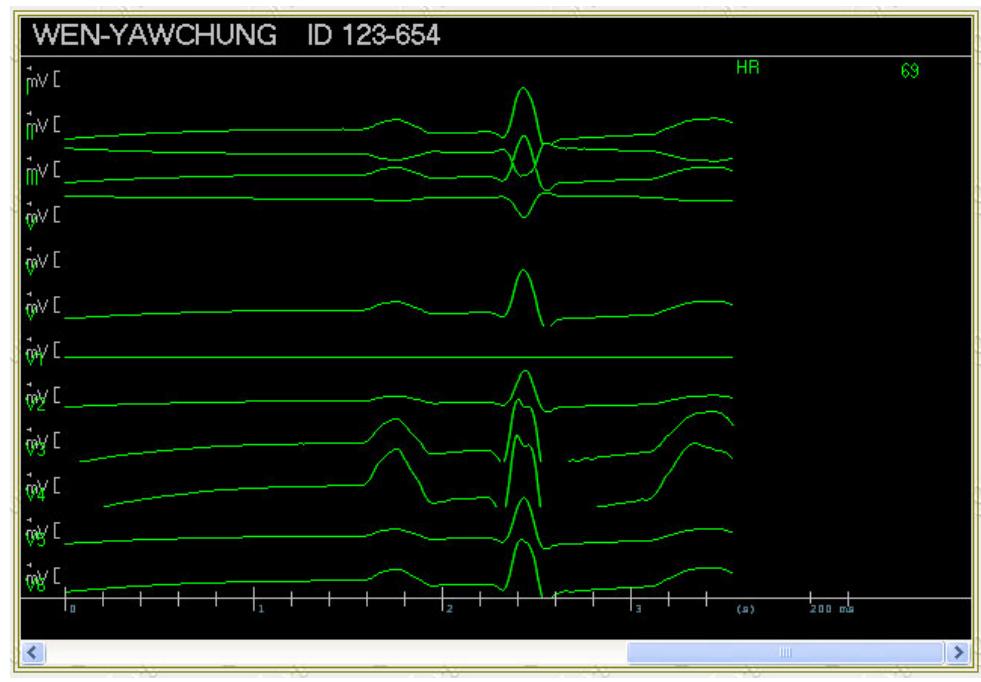Click the heart rate value 69
This screenshot has width=981, height=682.
click(x=910, y=71)
